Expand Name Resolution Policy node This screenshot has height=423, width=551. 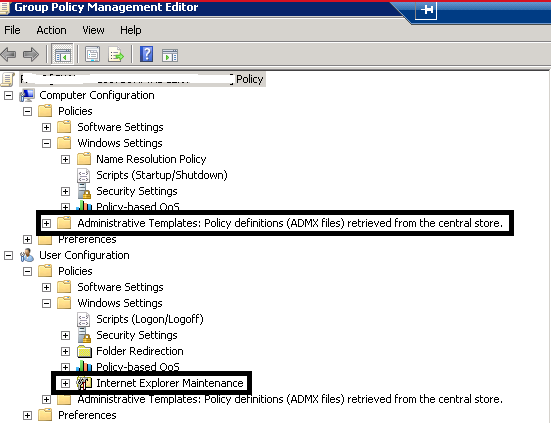point(65,160)
